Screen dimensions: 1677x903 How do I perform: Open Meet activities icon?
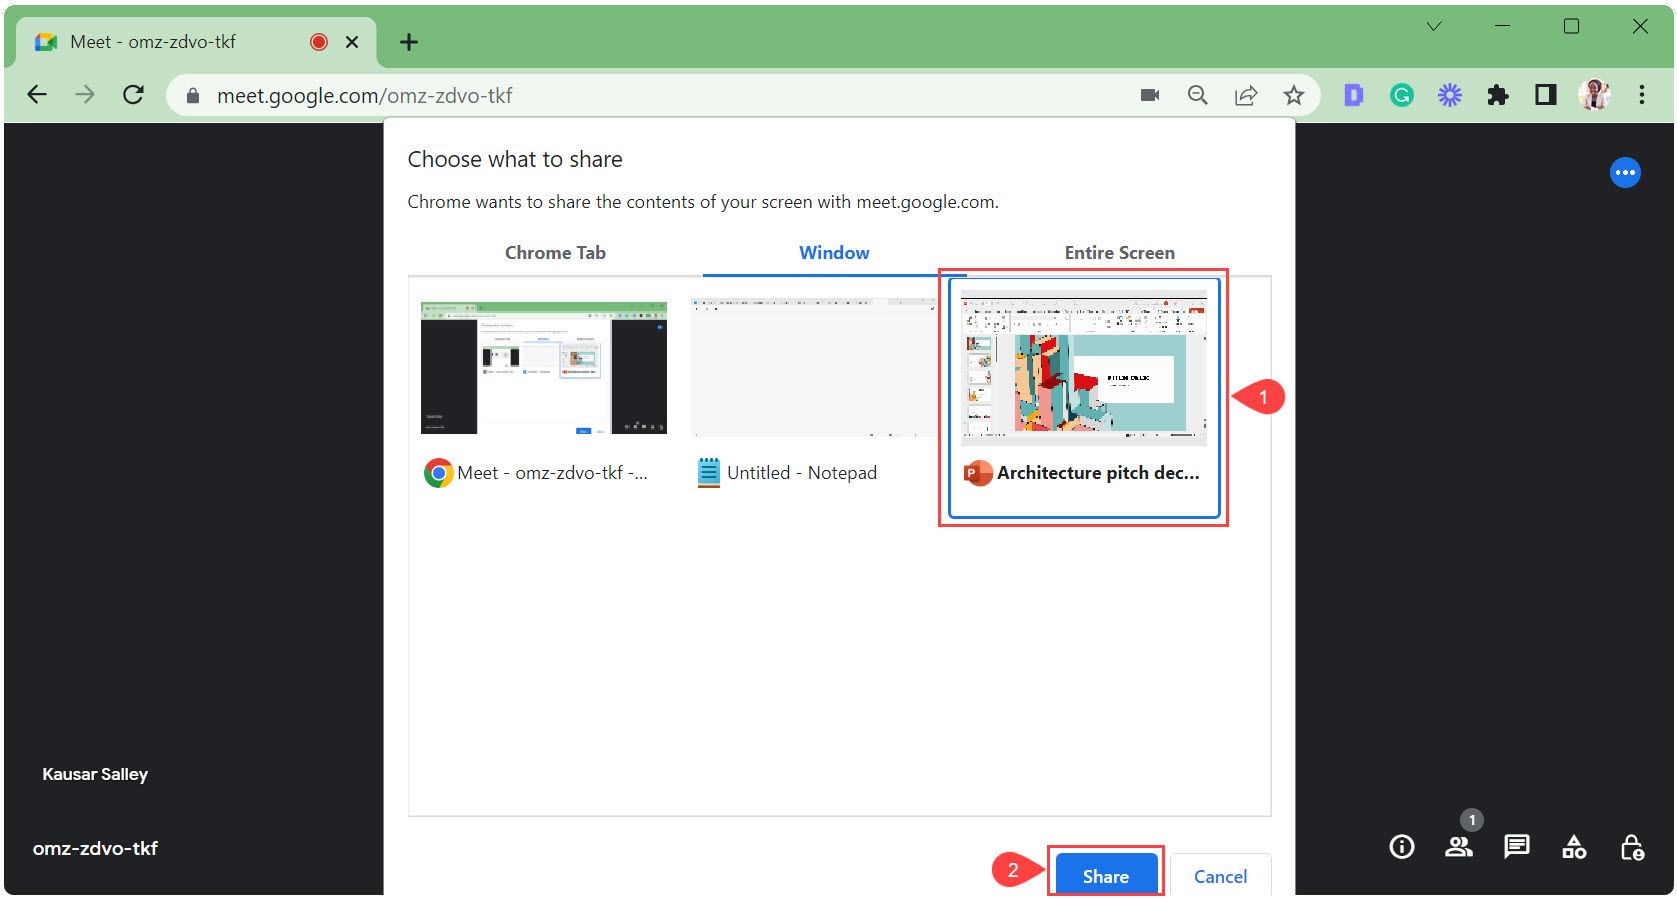point(1574,846)
